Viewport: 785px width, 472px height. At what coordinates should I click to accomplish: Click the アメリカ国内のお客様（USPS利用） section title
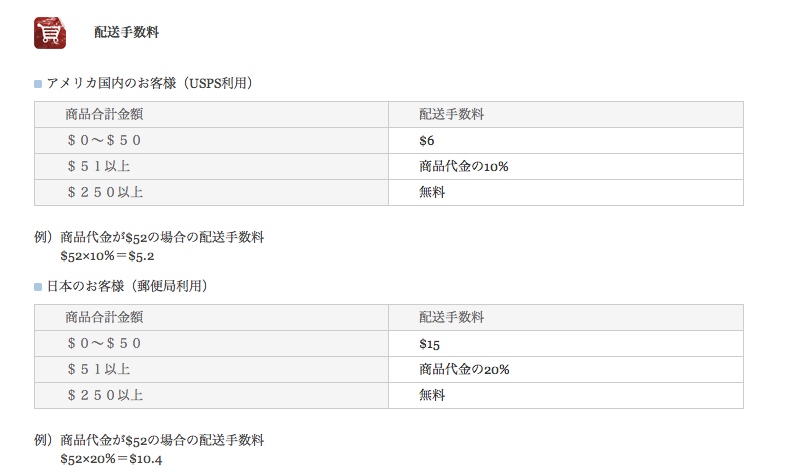point(149,83)
